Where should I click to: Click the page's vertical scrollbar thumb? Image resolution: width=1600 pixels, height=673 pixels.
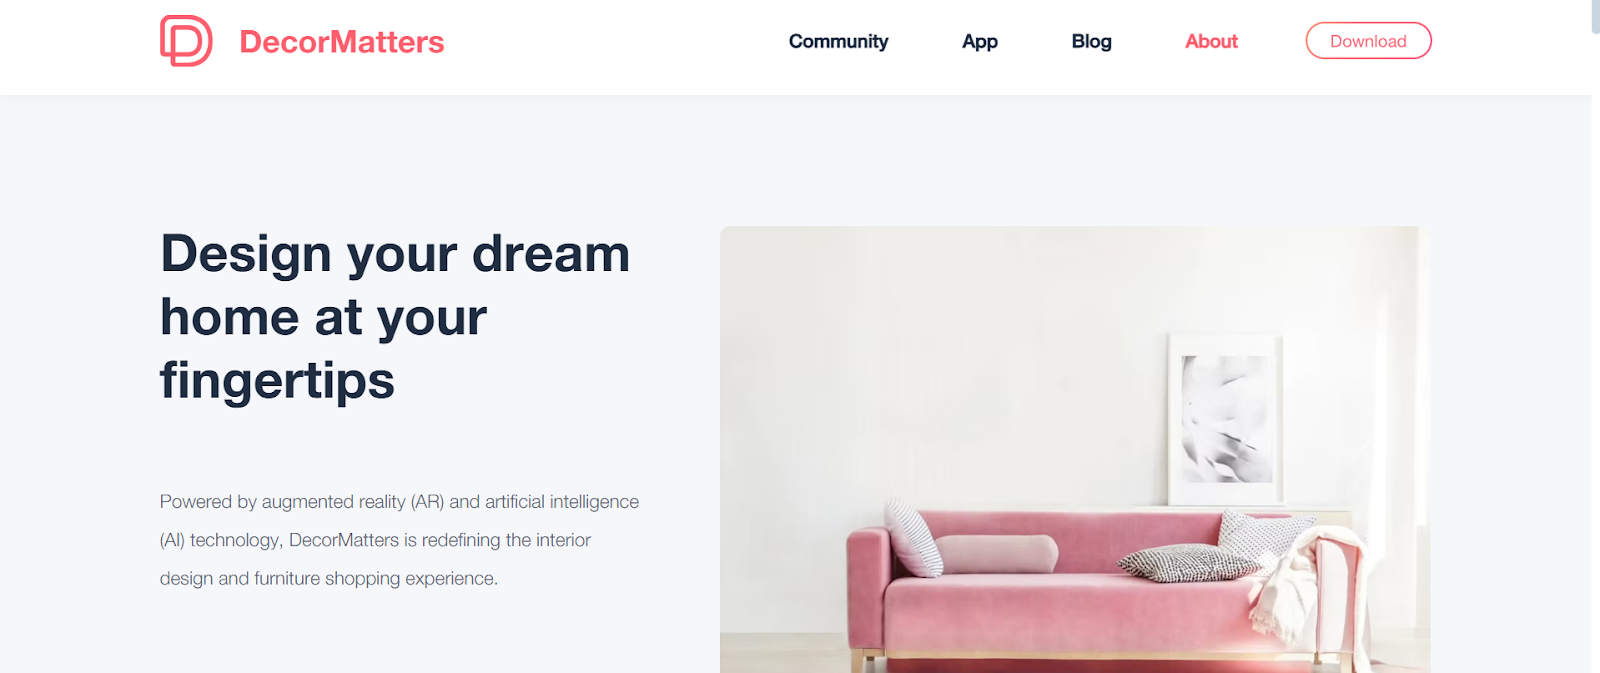pyautogui.click(x=1595, y=16)
